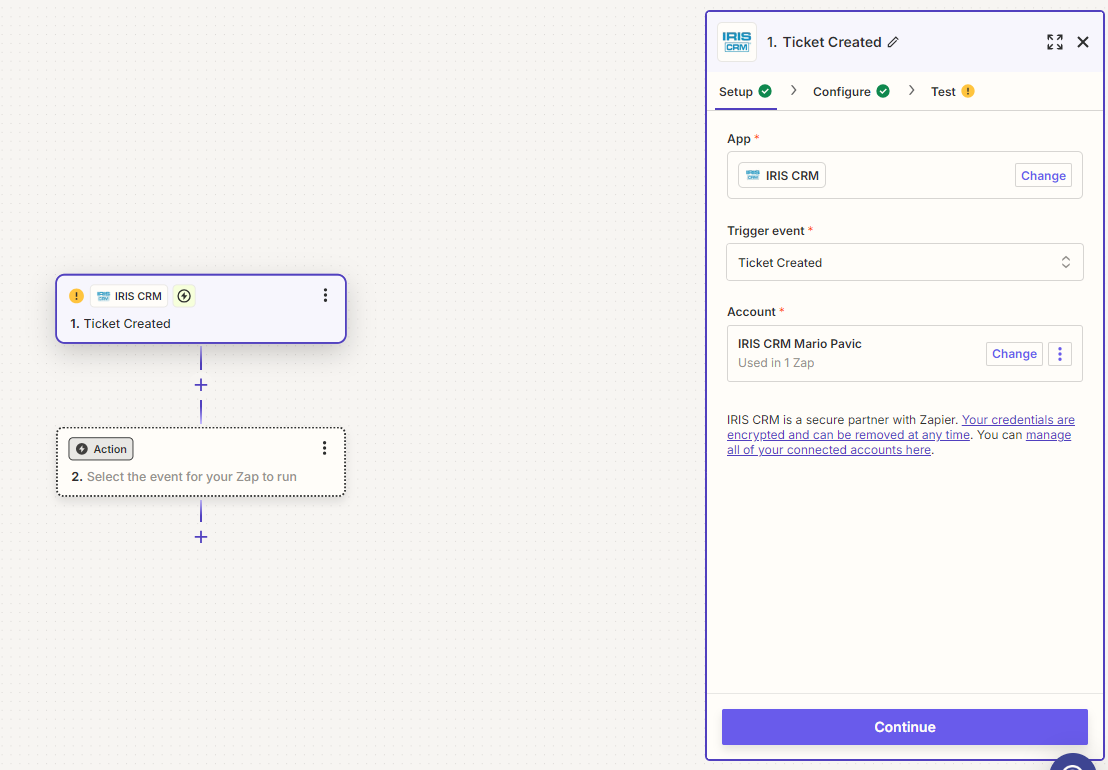Click the IRIS CRM logo in panel header

(x=736, y=42)
